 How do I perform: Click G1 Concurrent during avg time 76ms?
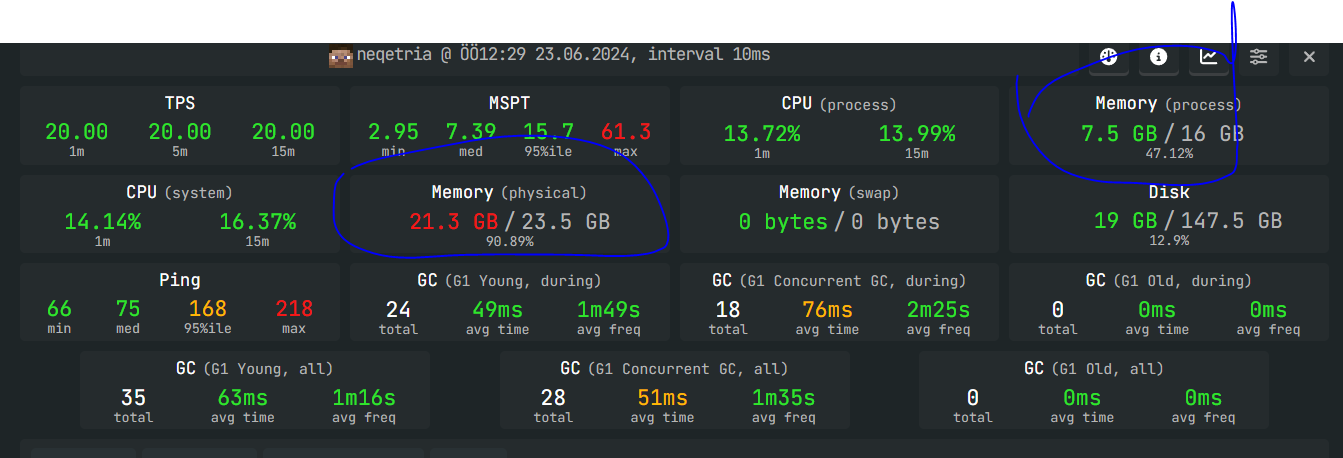pyautogui.click(x=828, y=310)
